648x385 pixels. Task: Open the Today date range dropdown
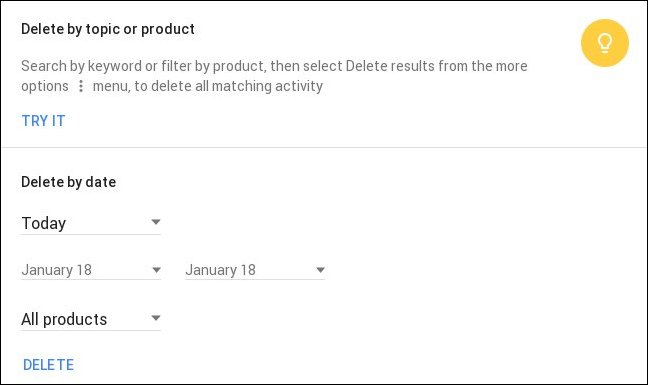(91, 223)
